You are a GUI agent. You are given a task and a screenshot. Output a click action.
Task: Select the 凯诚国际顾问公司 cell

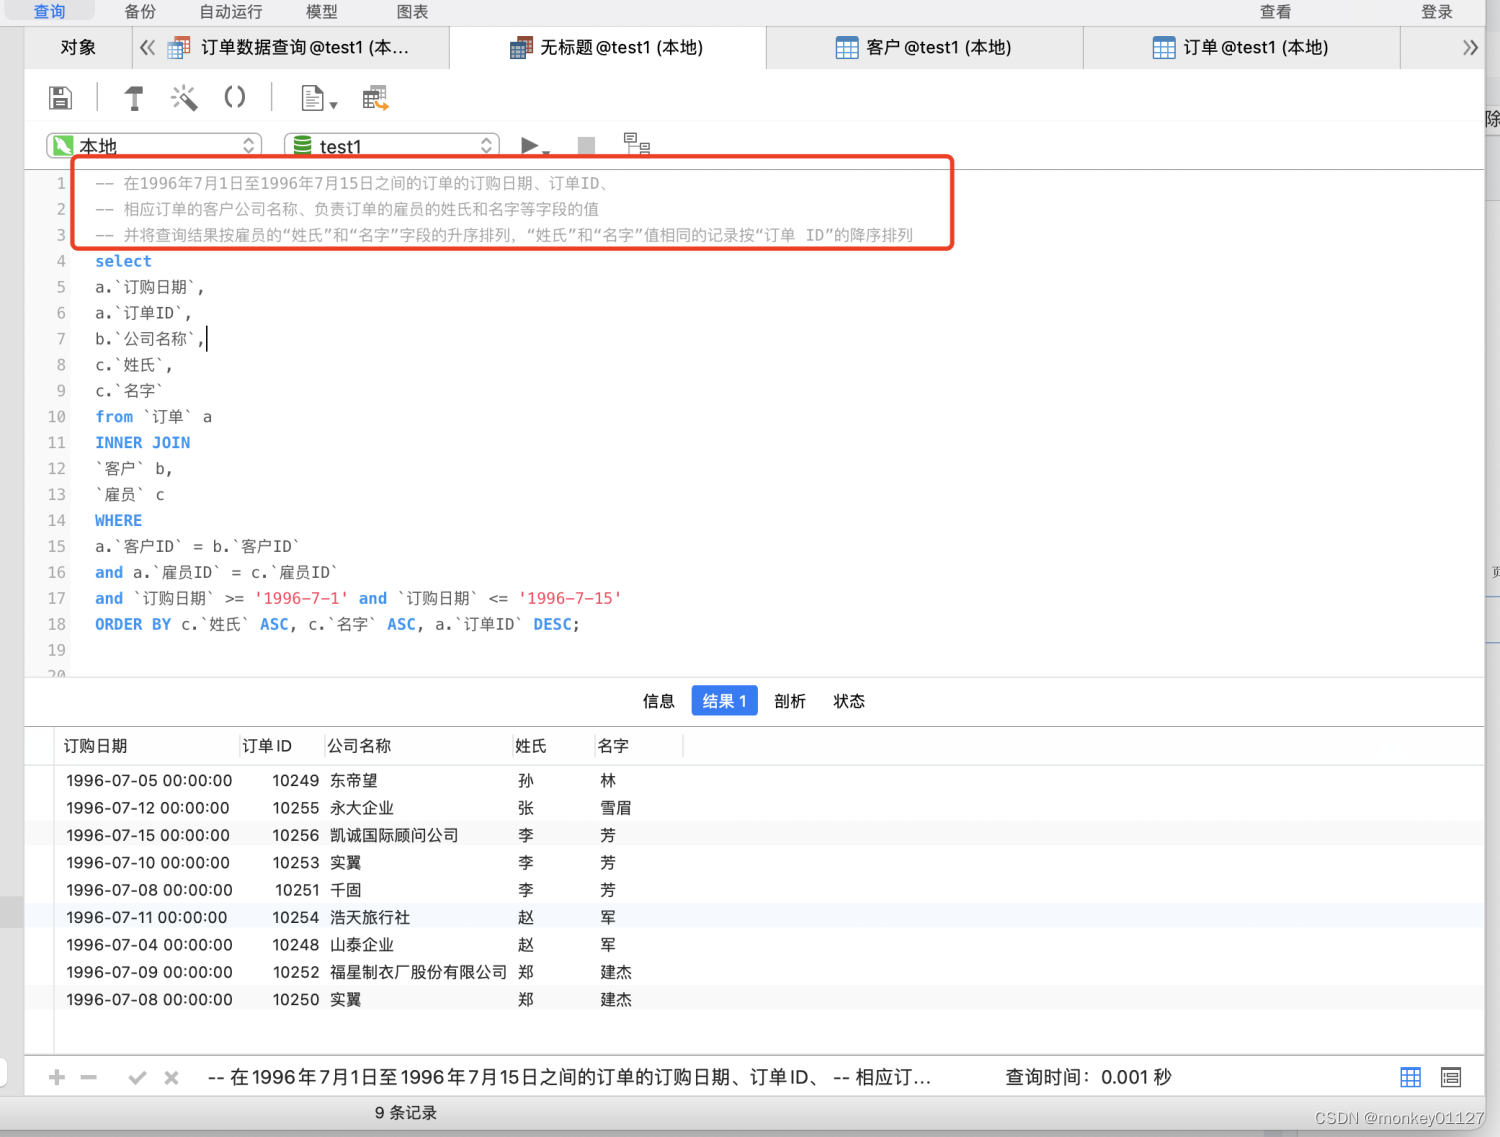tap(394, 835)
